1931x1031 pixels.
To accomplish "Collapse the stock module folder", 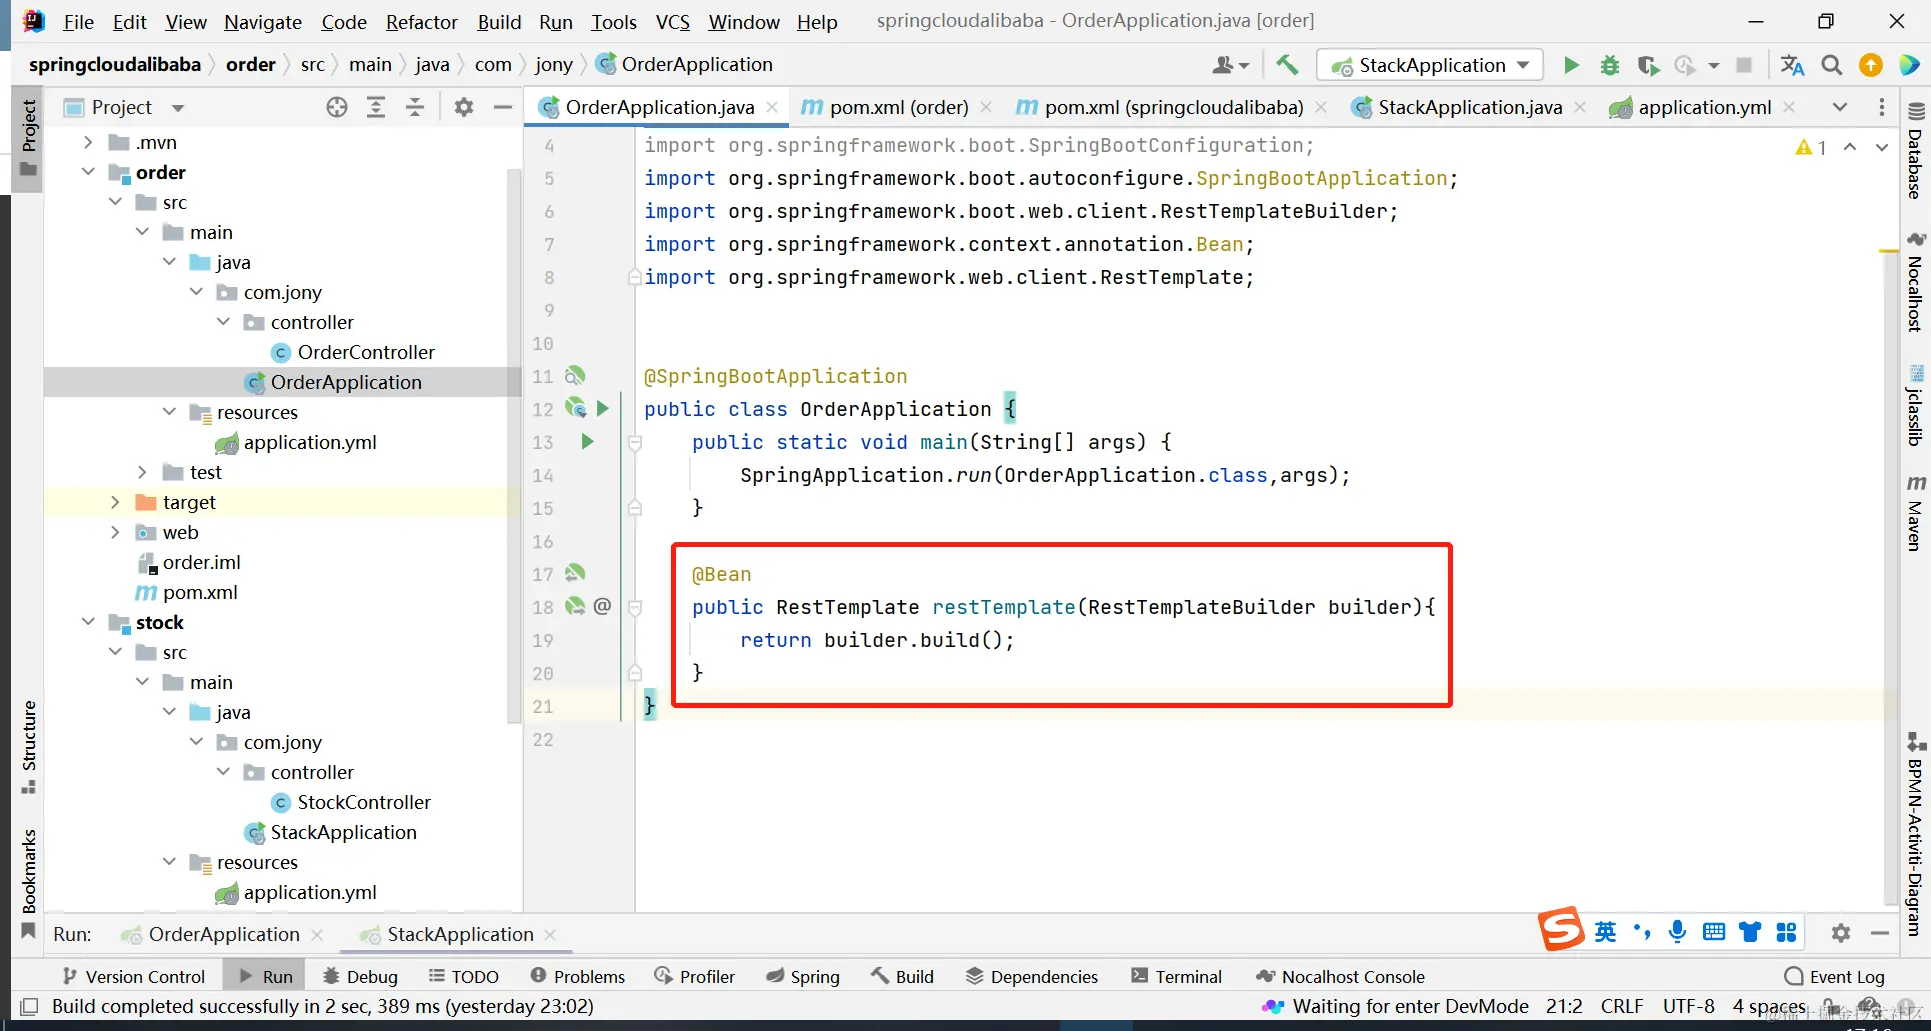I will (x=89, y=622).
